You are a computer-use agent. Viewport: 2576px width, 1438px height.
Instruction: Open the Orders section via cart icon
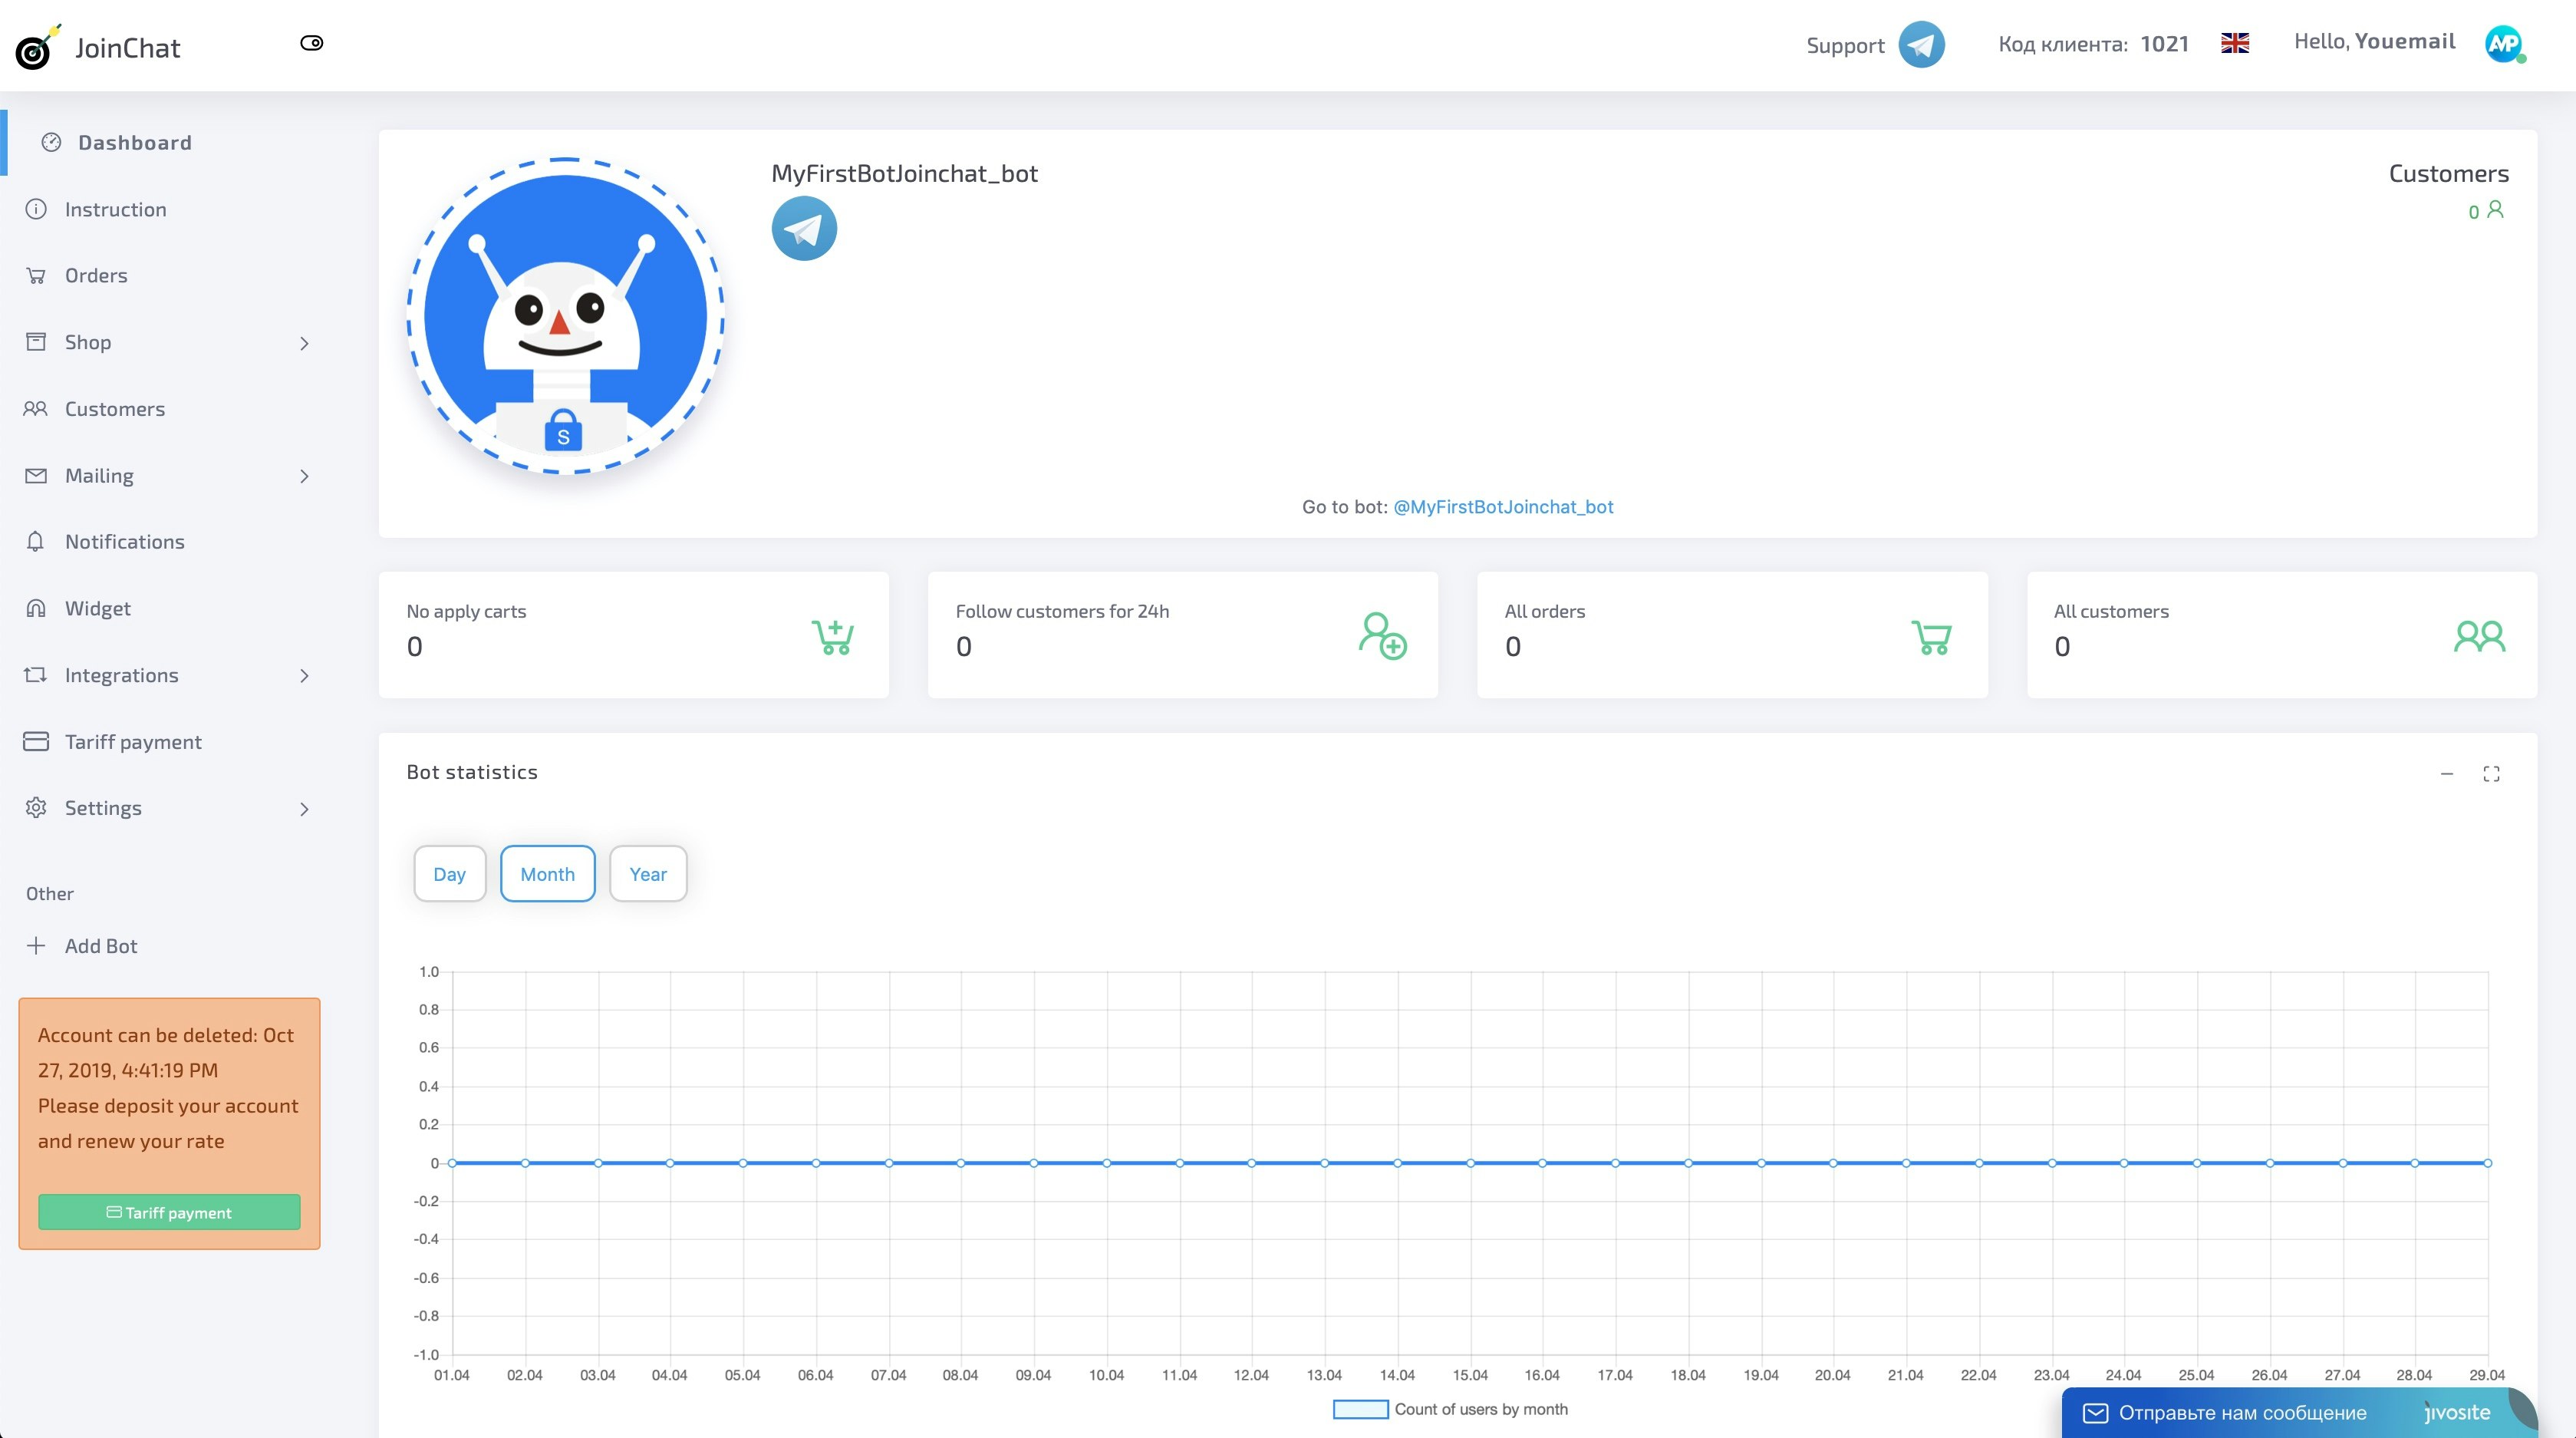36,275
